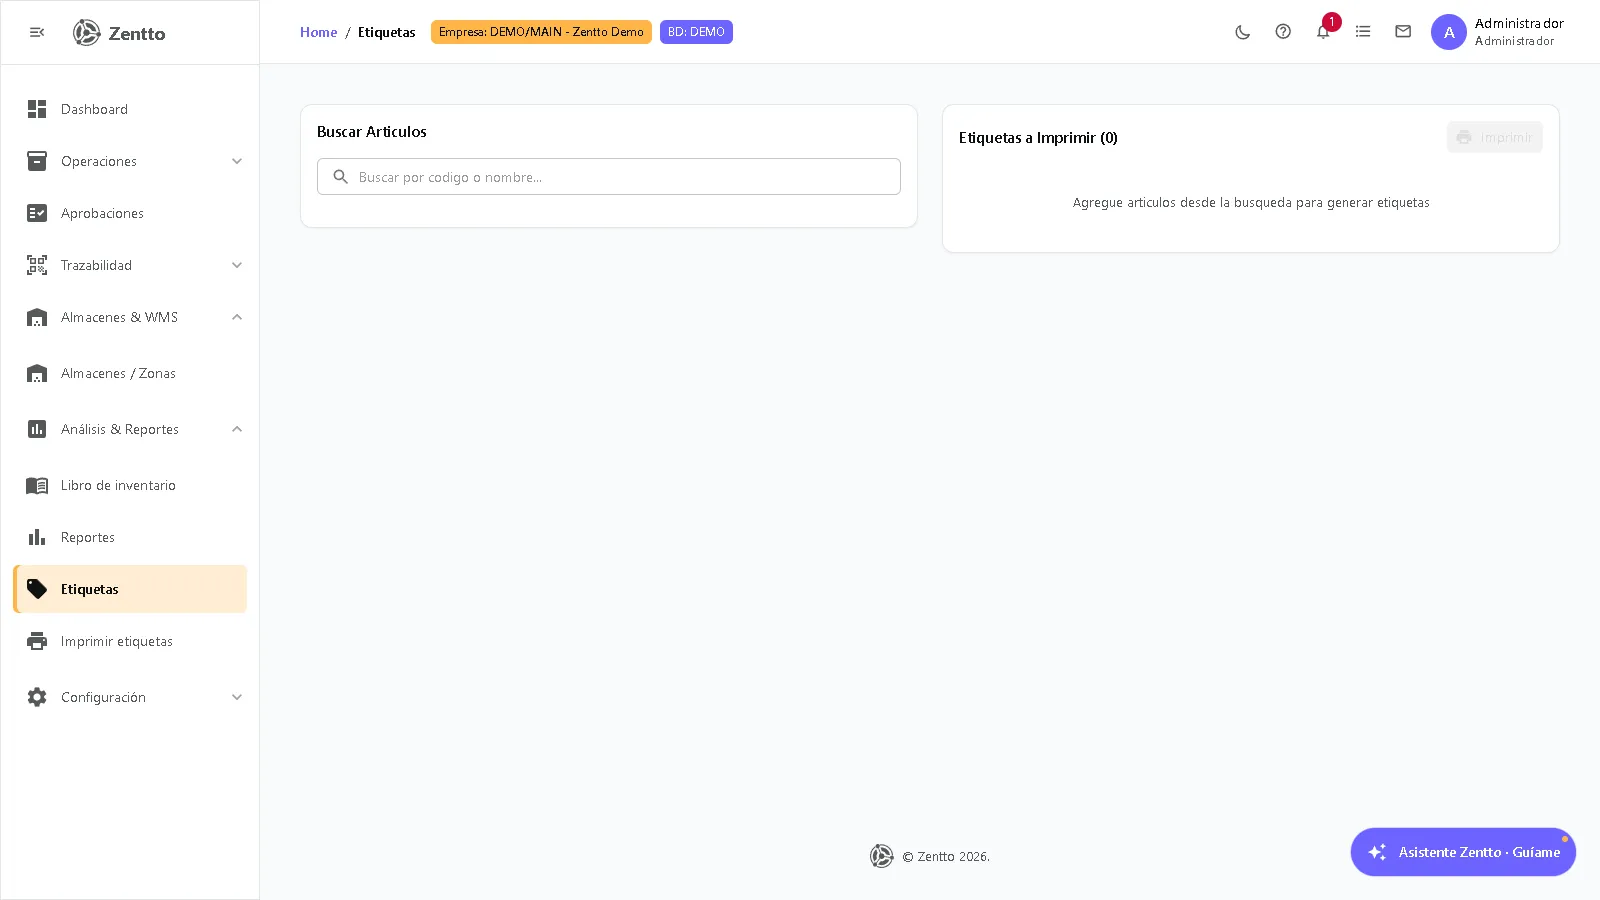Click the Almacenes / Zonas warehouse icon

click(x=37, y=373)
